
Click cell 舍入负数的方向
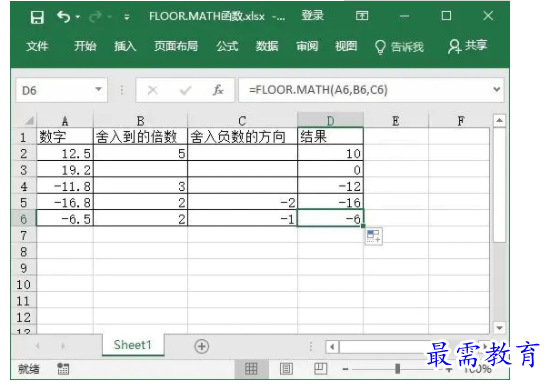click(242, 136)
